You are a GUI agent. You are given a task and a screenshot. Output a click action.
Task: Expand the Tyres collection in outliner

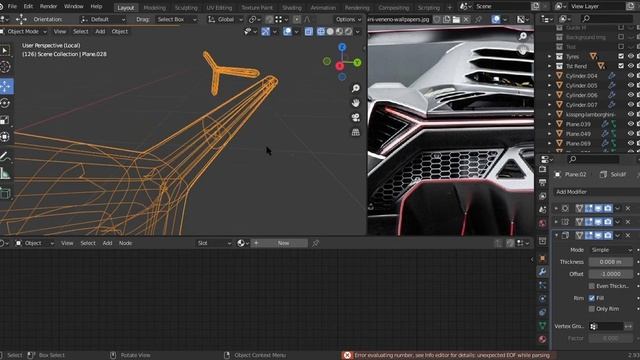[x=549, y=56]
